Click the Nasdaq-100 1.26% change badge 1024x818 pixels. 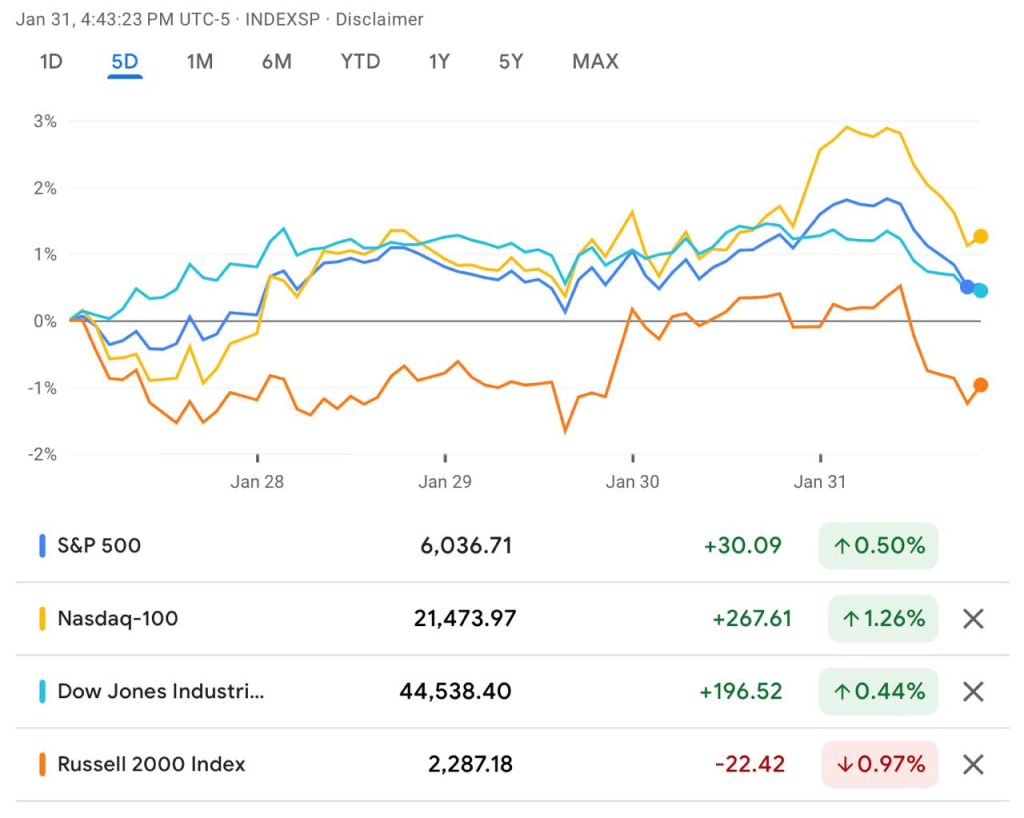pos(883,619)
